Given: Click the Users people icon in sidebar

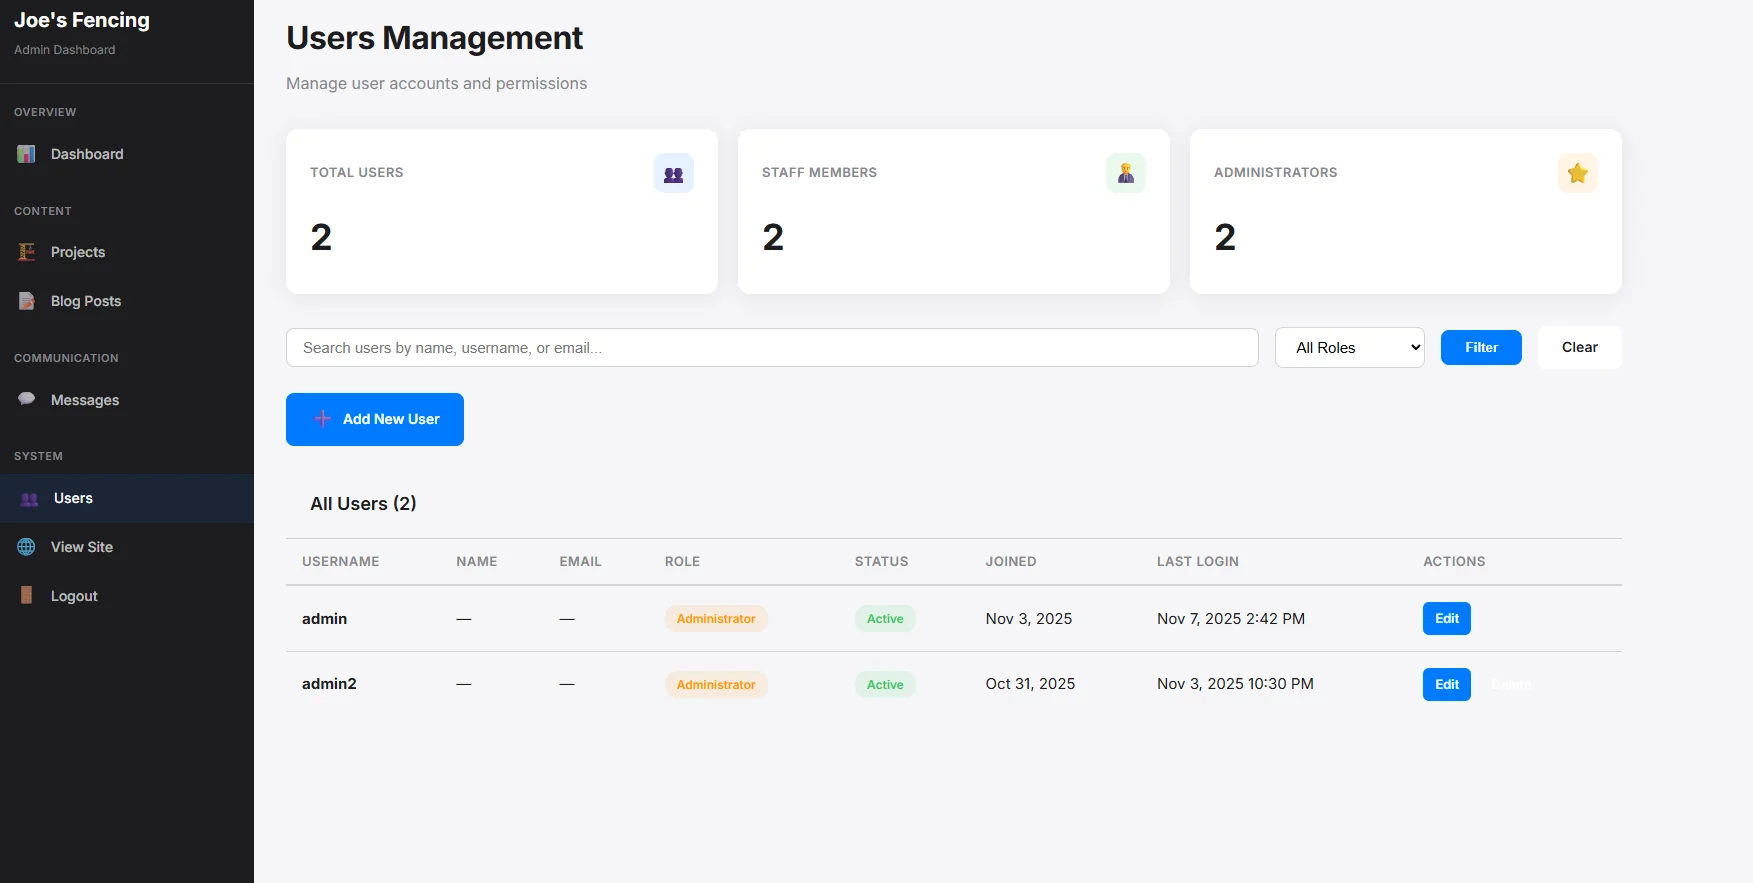Looking at the screenshot, I should coord(30,499).
